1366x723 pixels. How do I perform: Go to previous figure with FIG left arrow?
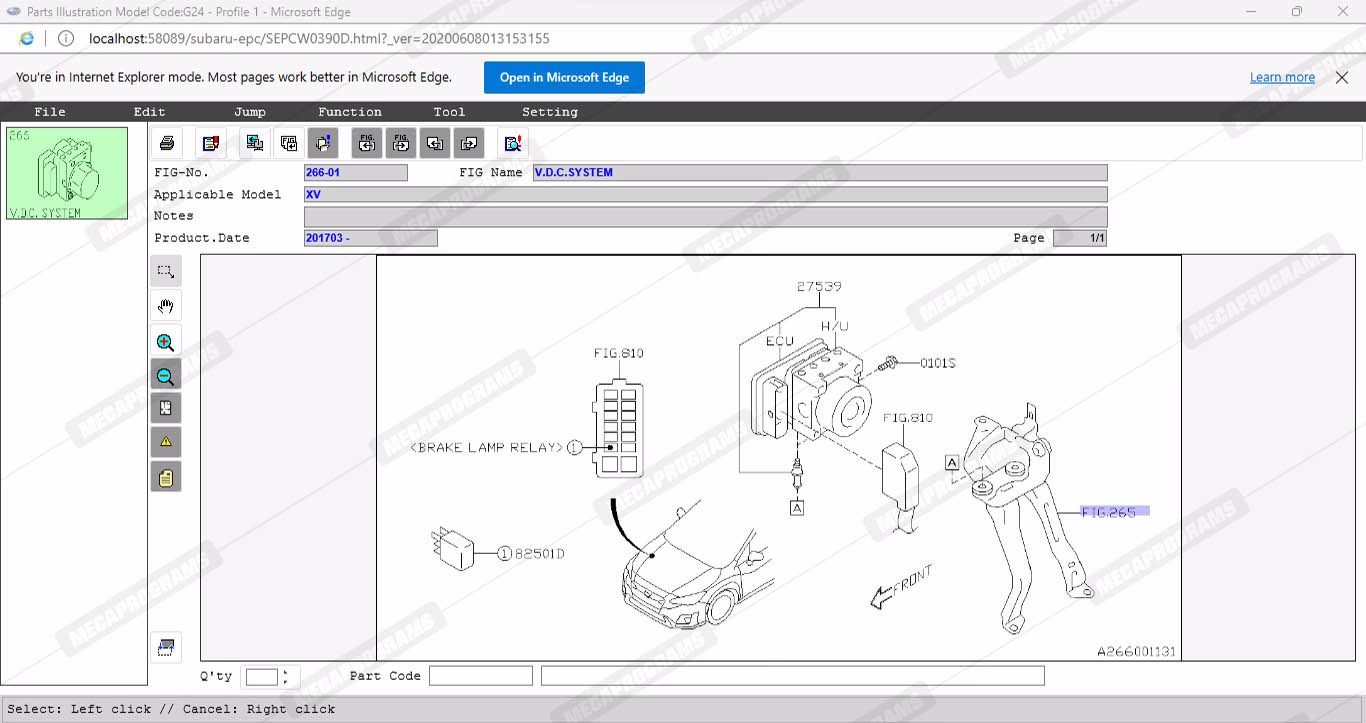click(x=367, y=143)
